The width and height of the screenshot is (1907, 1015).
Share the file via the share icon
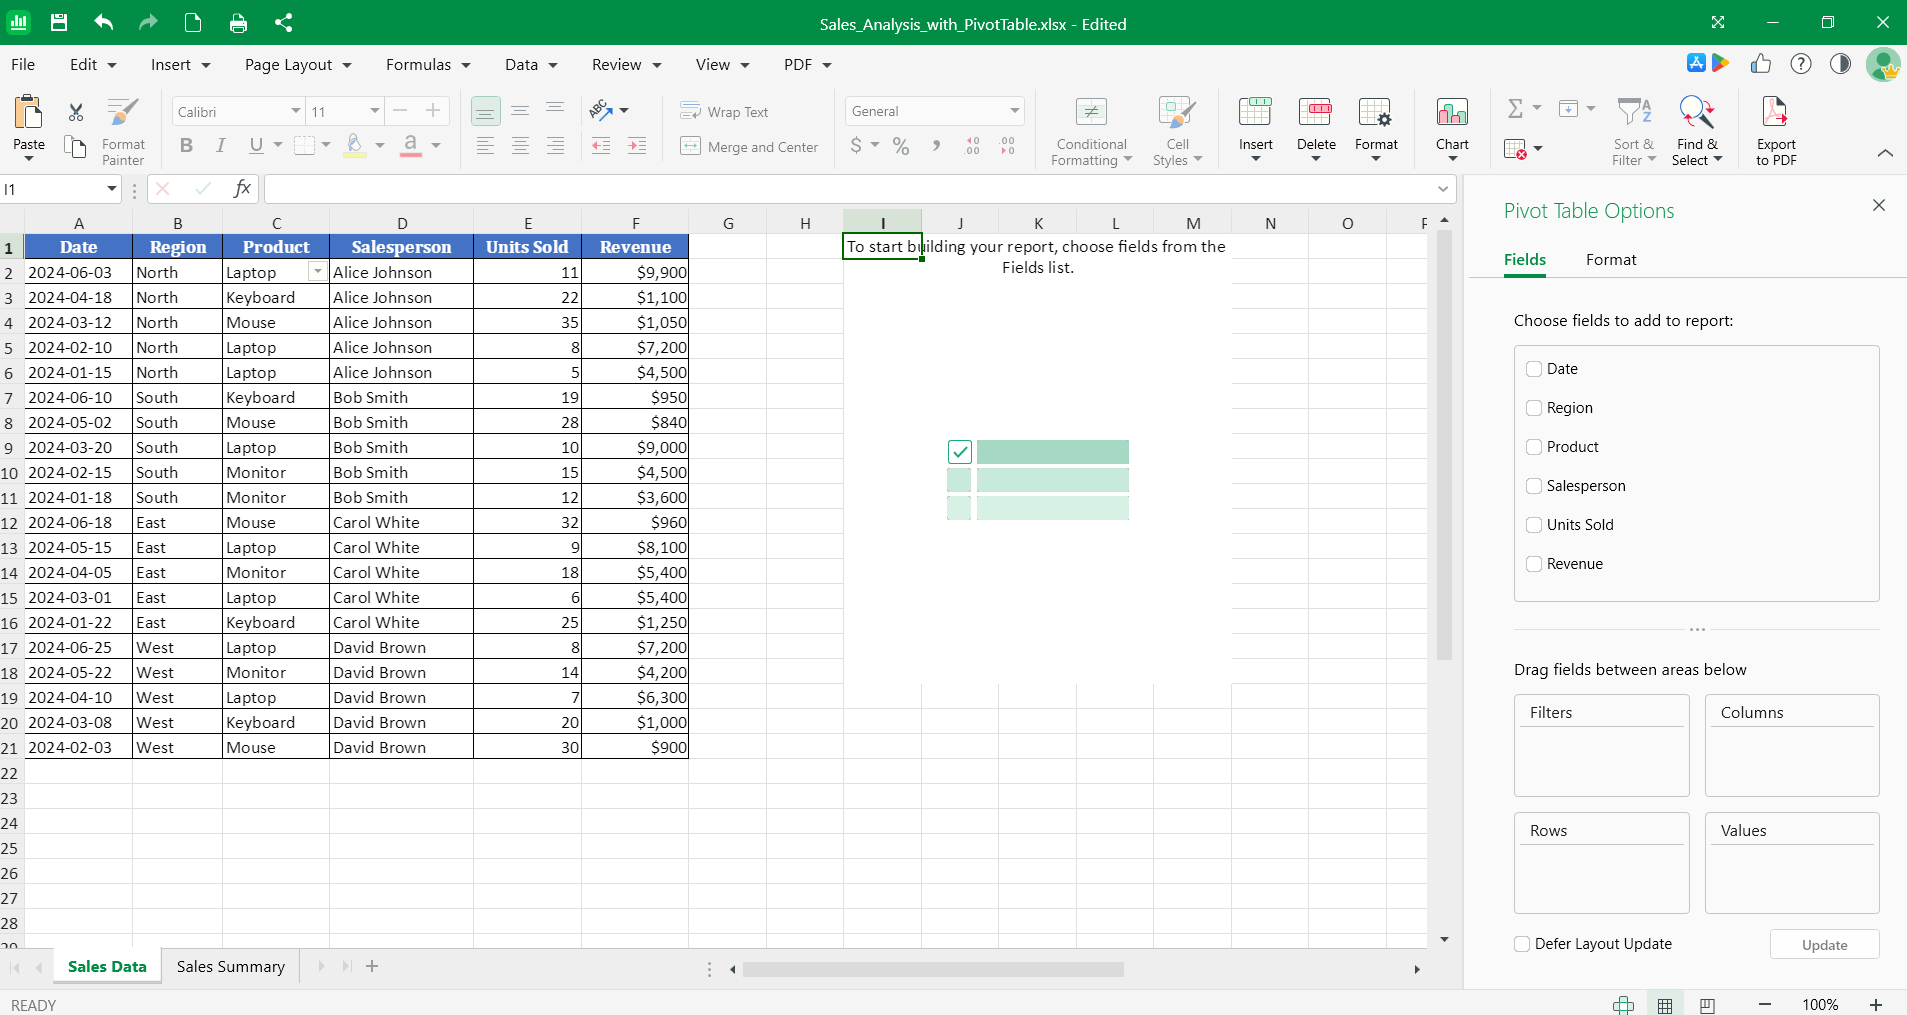point(284,22)
